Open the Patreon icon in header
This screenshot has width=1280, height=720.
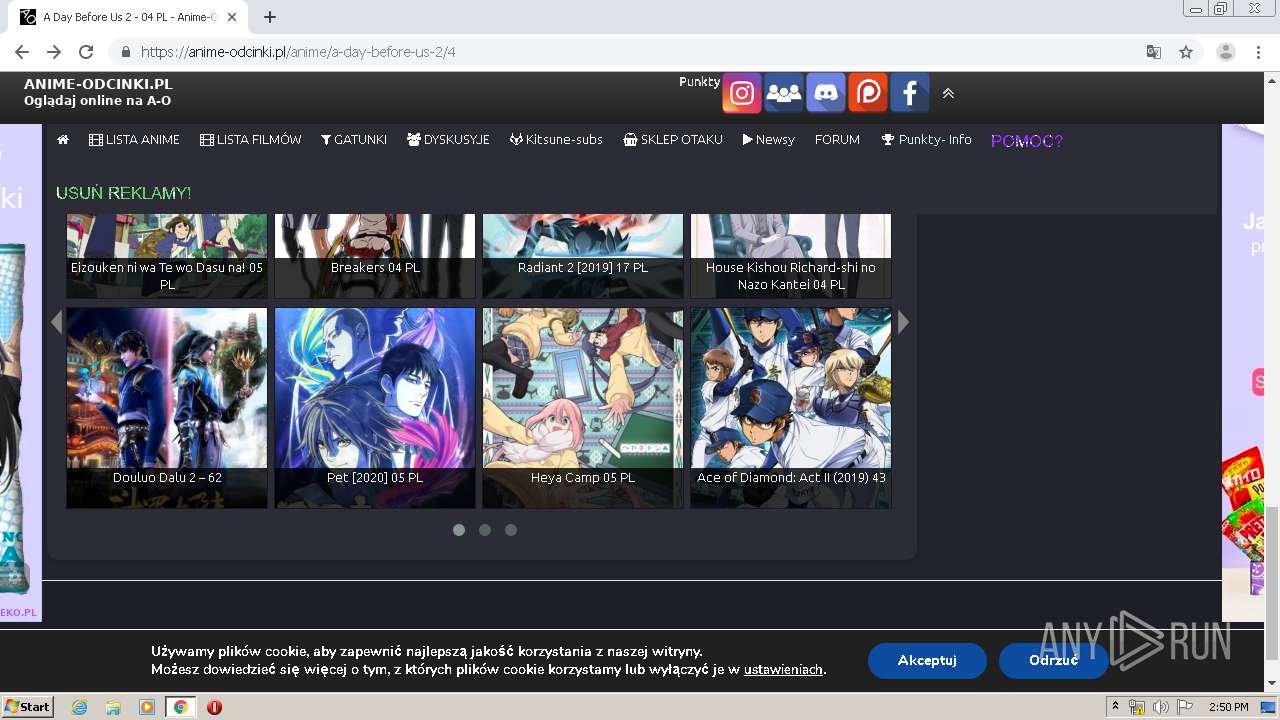(x=868, y=93)
